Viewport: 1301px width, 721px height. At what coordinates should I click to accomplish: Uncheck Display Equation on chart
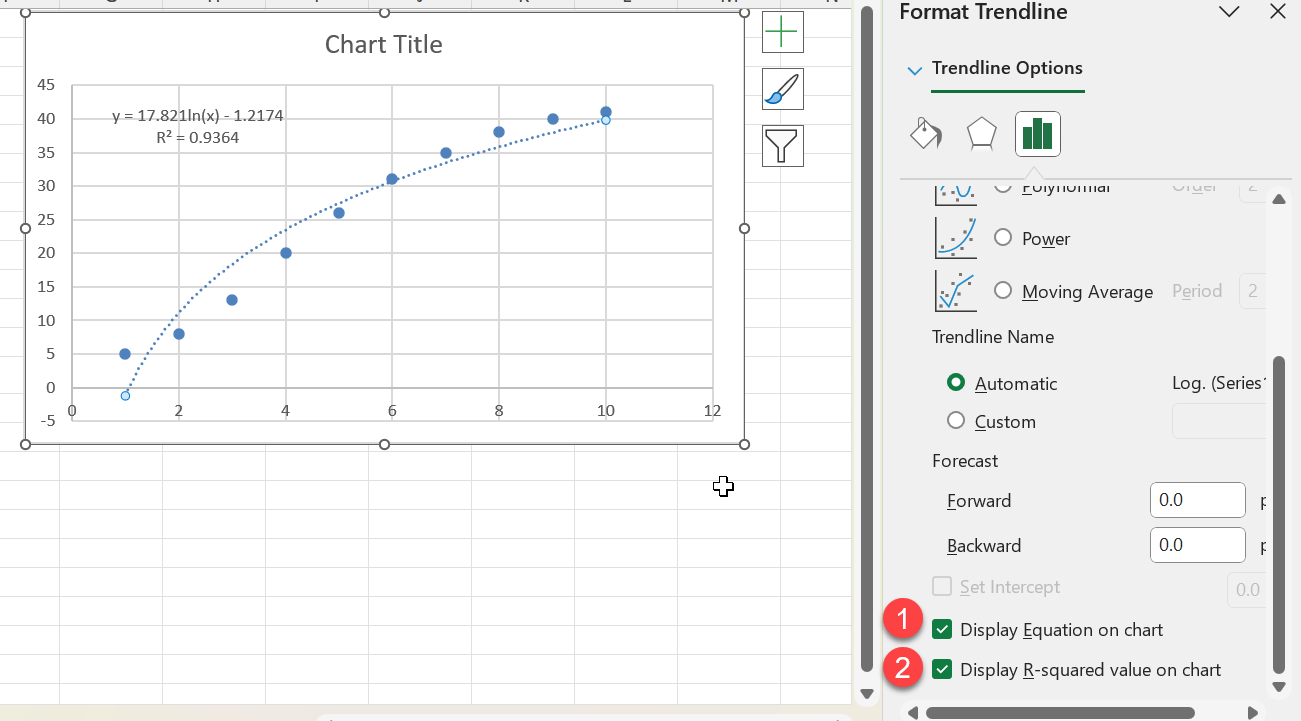[941, 629]
